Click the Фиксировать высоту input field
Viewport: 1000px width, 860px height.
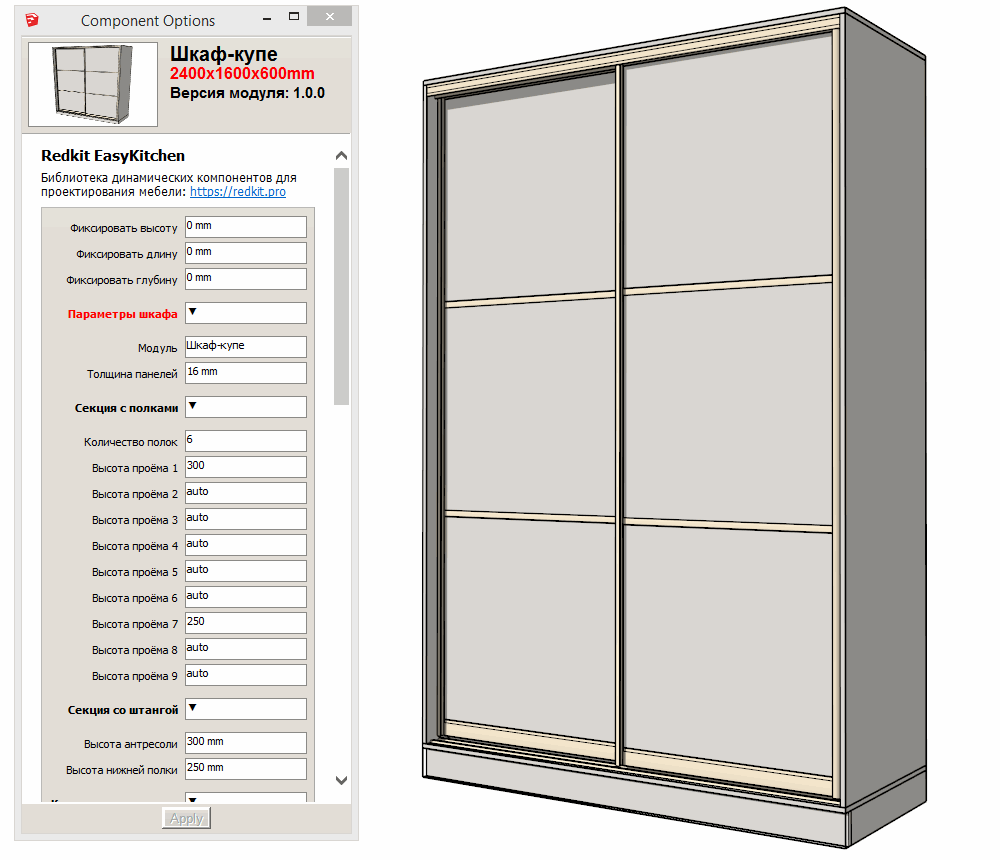[x=245, y=227]
